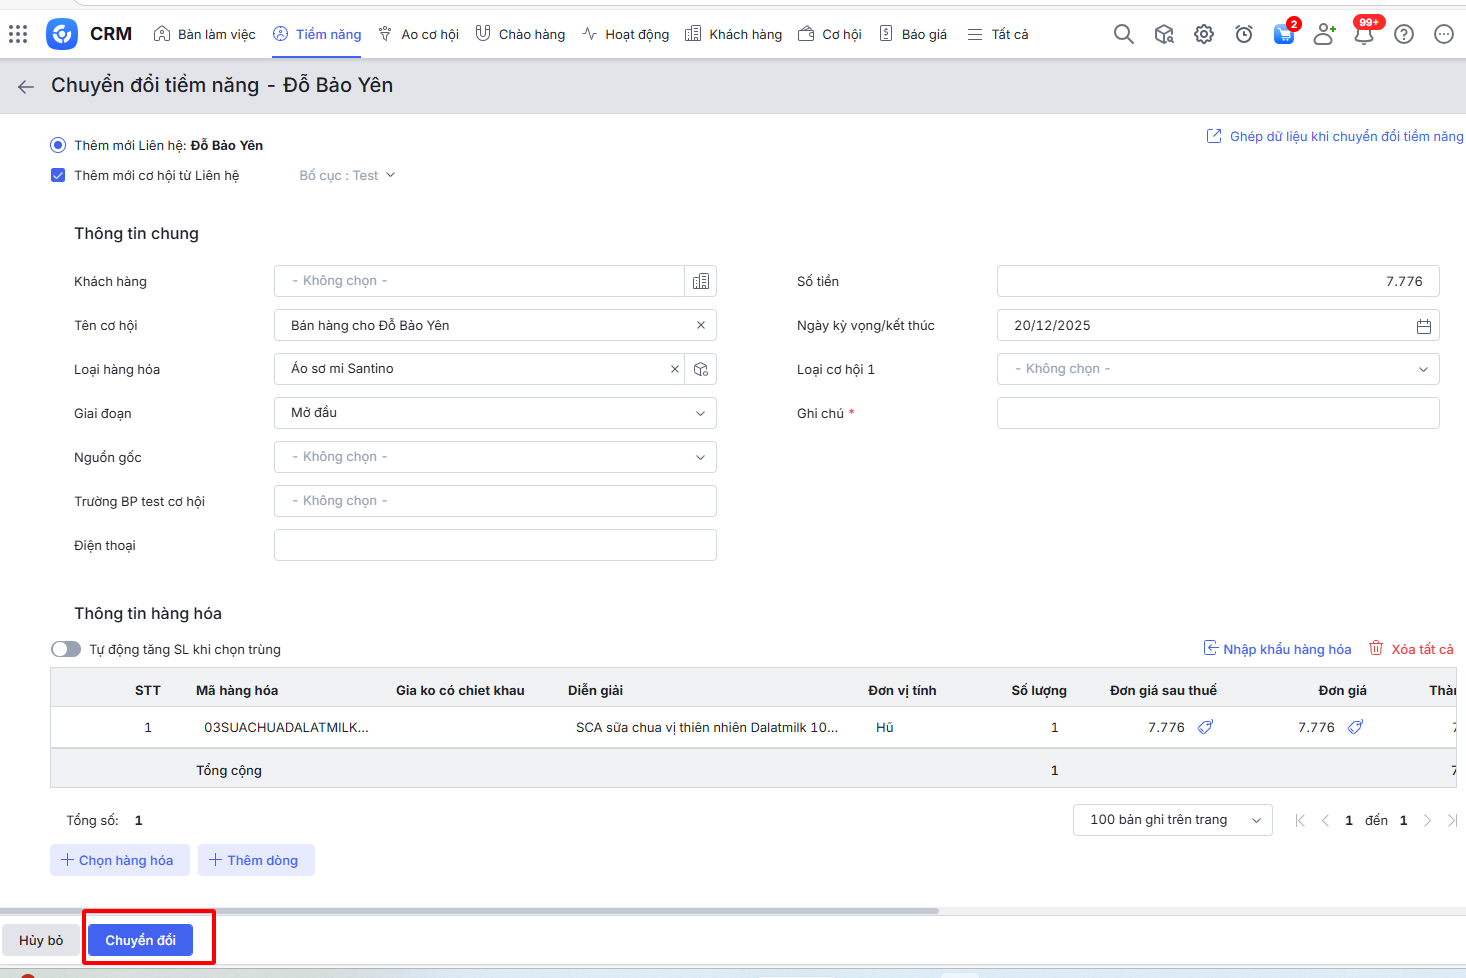1466x978 pixels.
Task: Open the Loại cơ hội 1 dropdown
Action: [1217, 369]
